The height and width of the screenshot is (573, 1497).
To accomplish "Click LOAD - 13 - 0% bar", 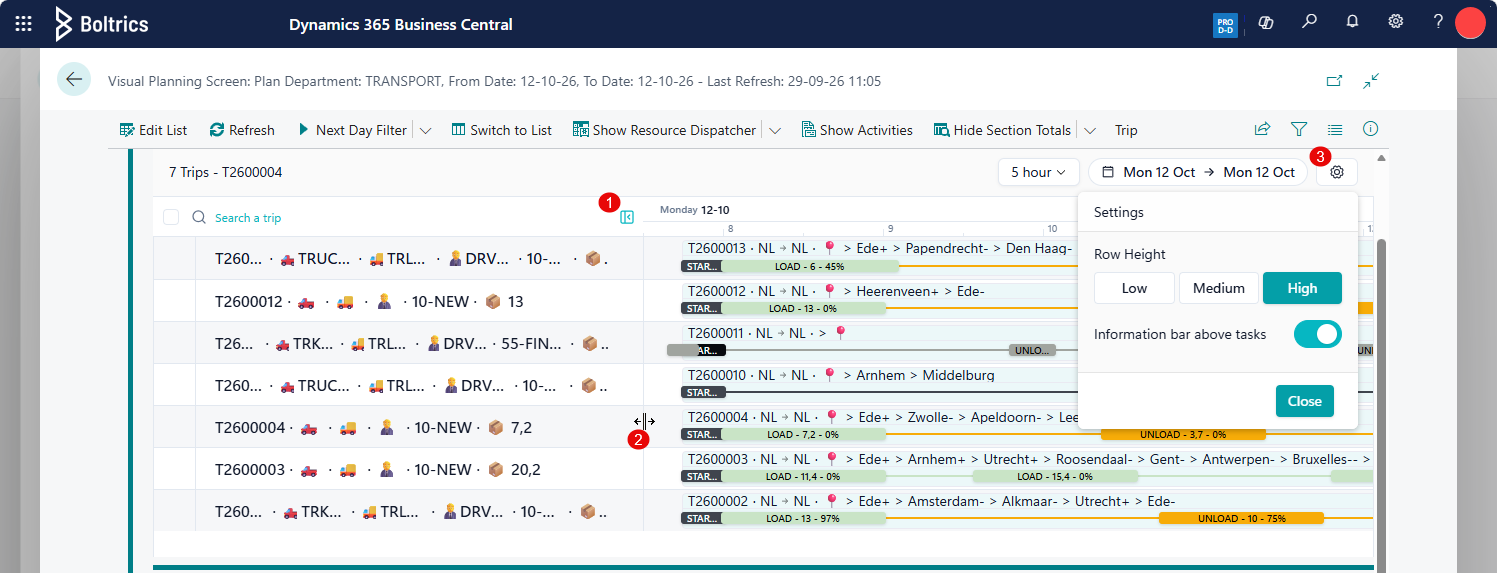I will [802, 308].
